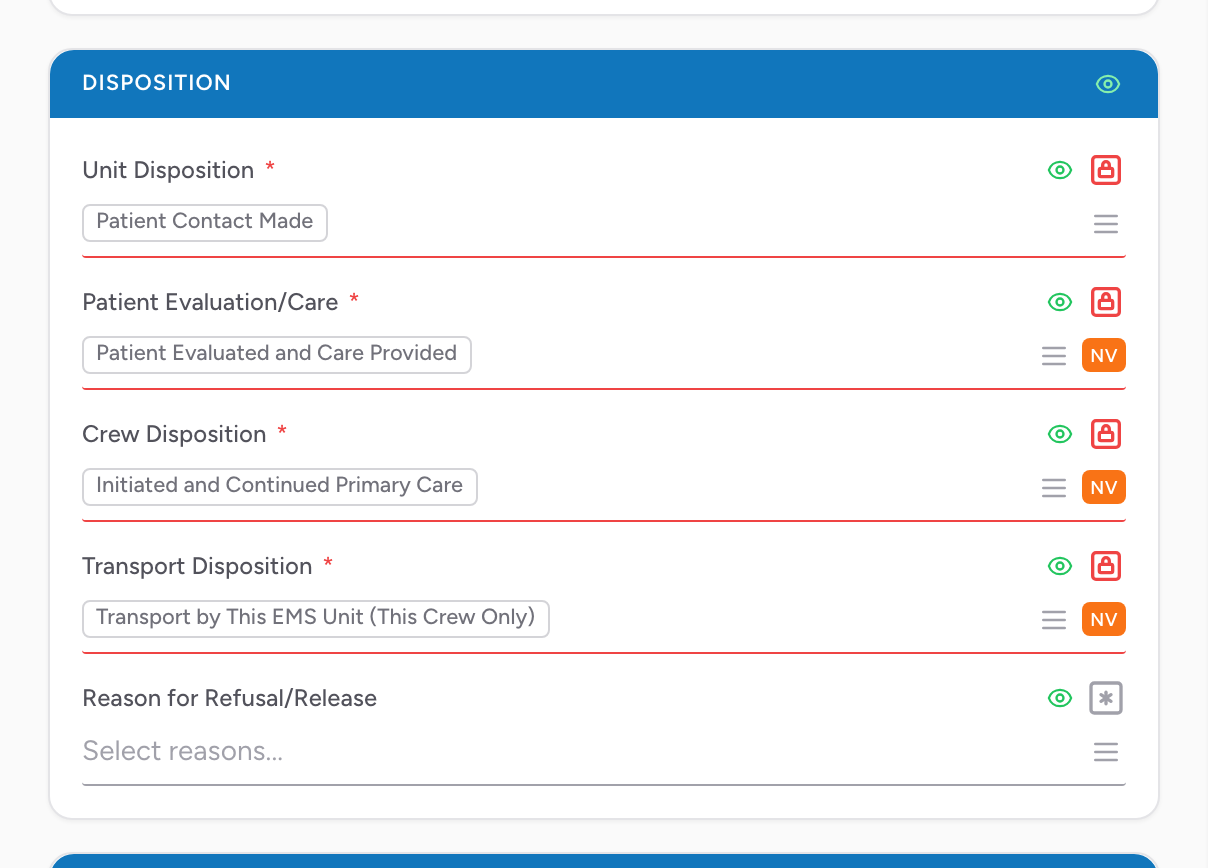Click the Unit Disposition label
Image resolution: width=1208 pixels, height=868 pixels.
point(168,170)
